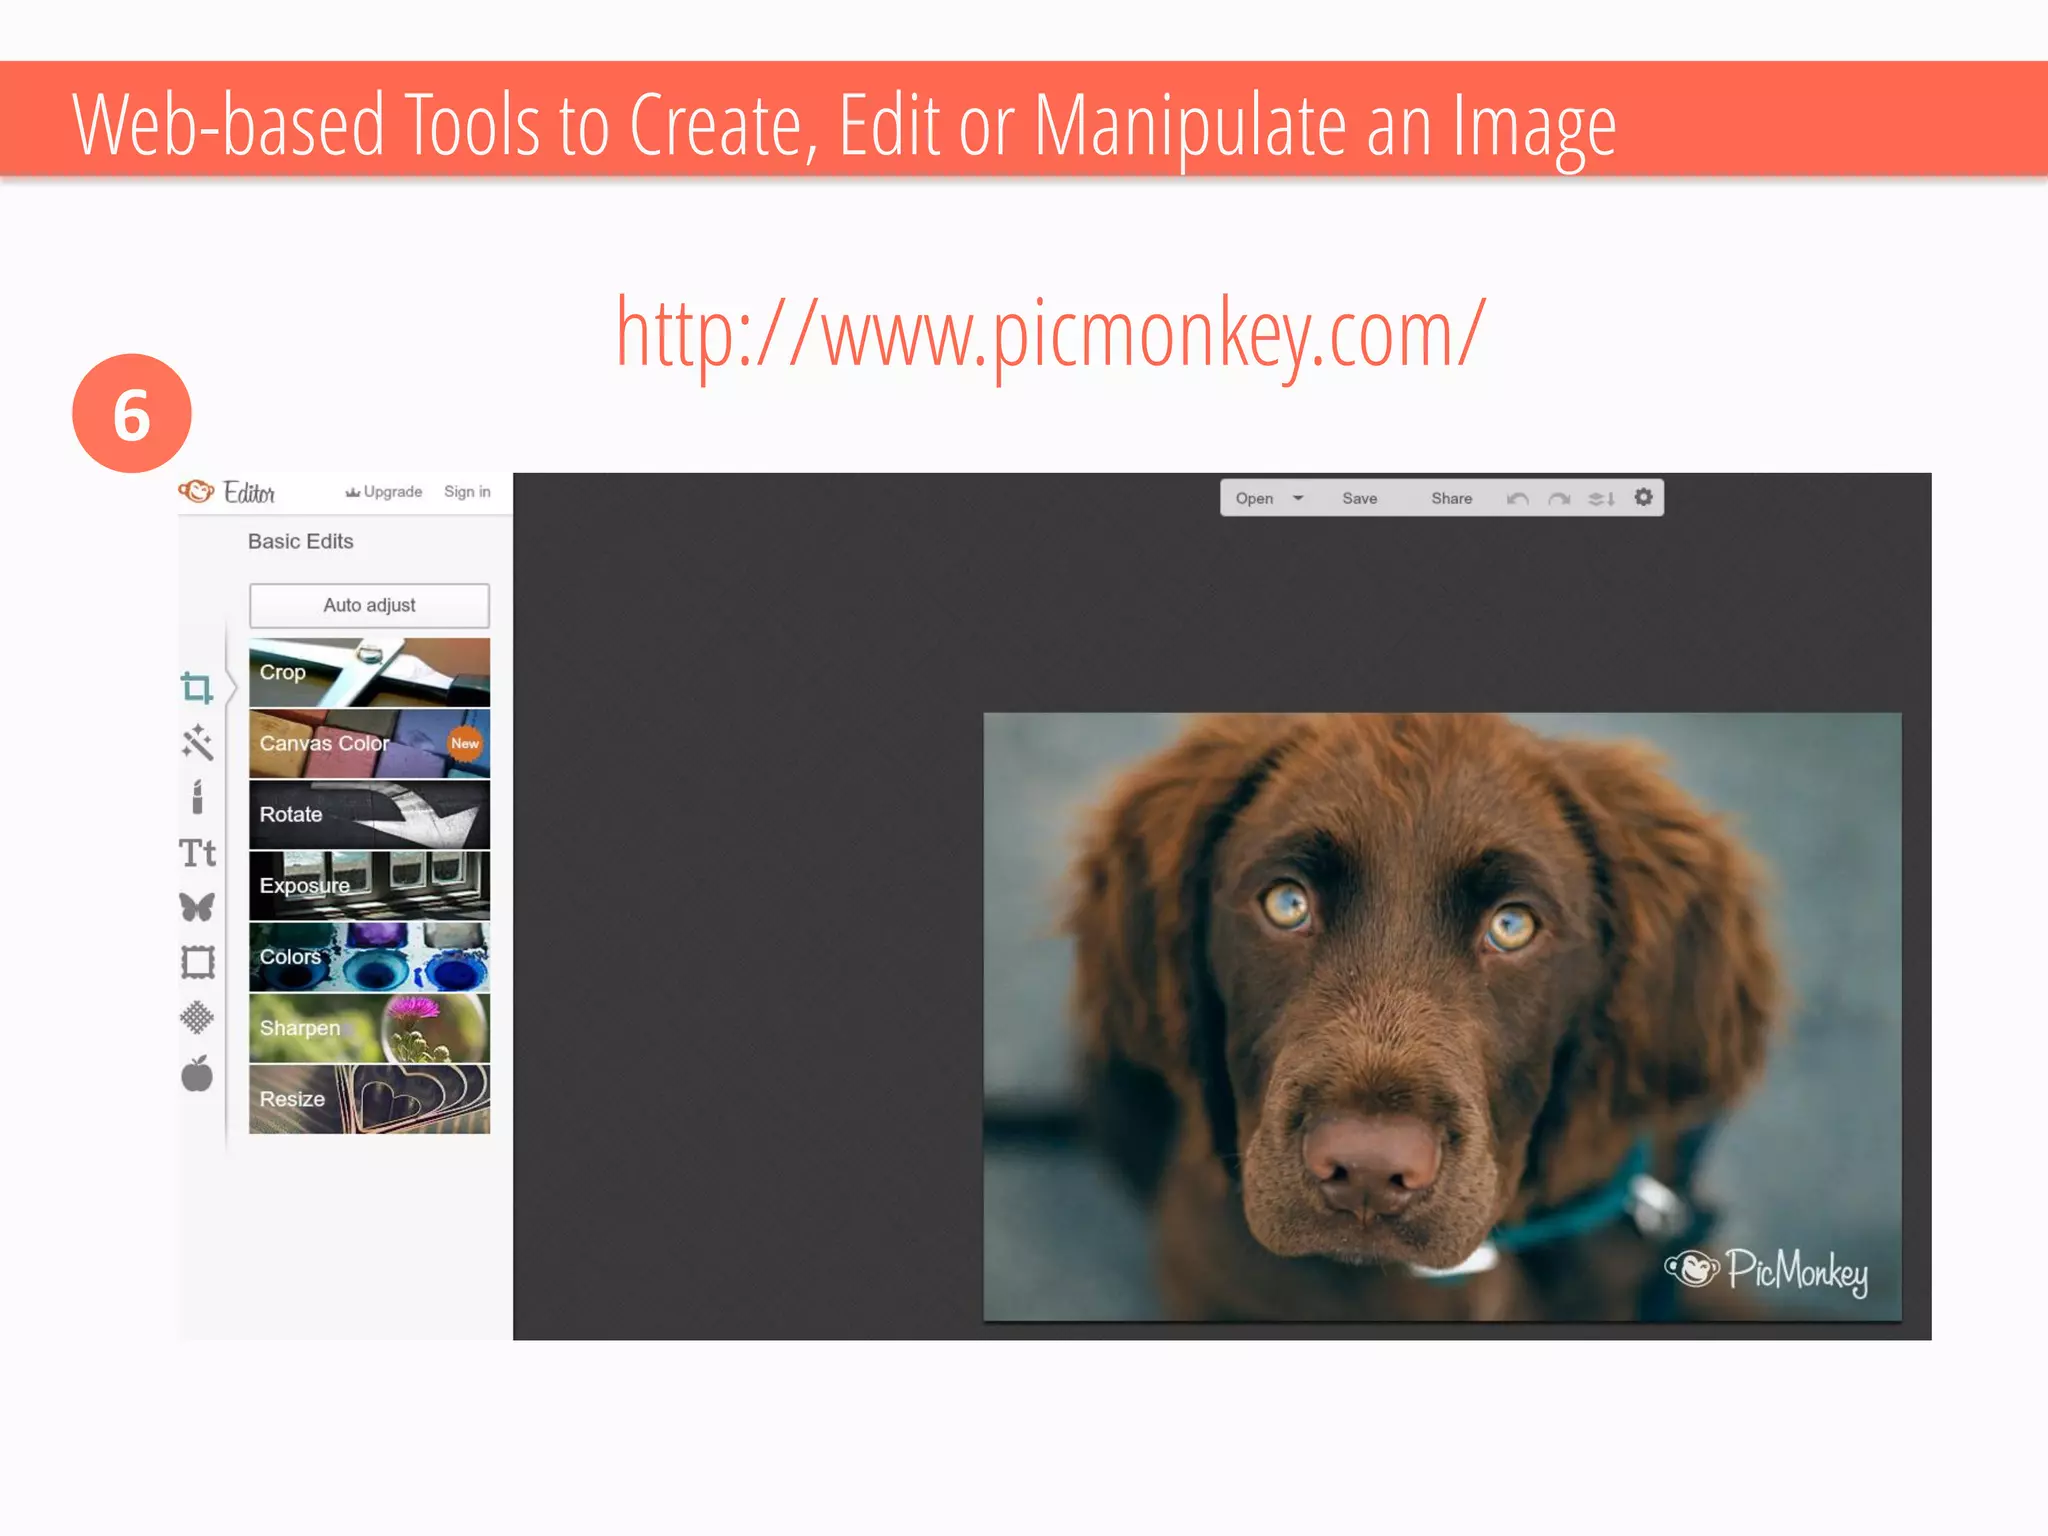Select the Sharpen tile
2048x1536 pixels.
[x=369, y=1027]
